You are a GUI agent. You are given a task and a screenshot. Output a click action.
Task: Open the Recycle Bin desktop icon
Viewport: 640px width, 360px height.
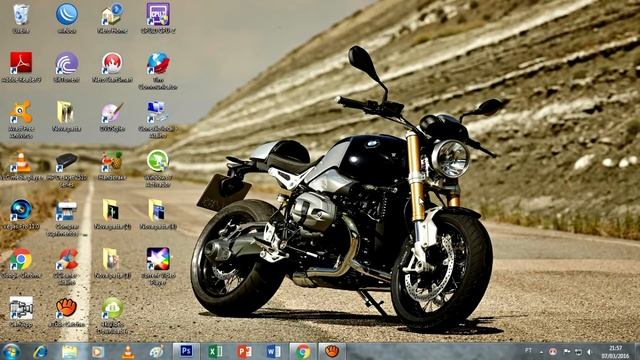pos(21,18)
